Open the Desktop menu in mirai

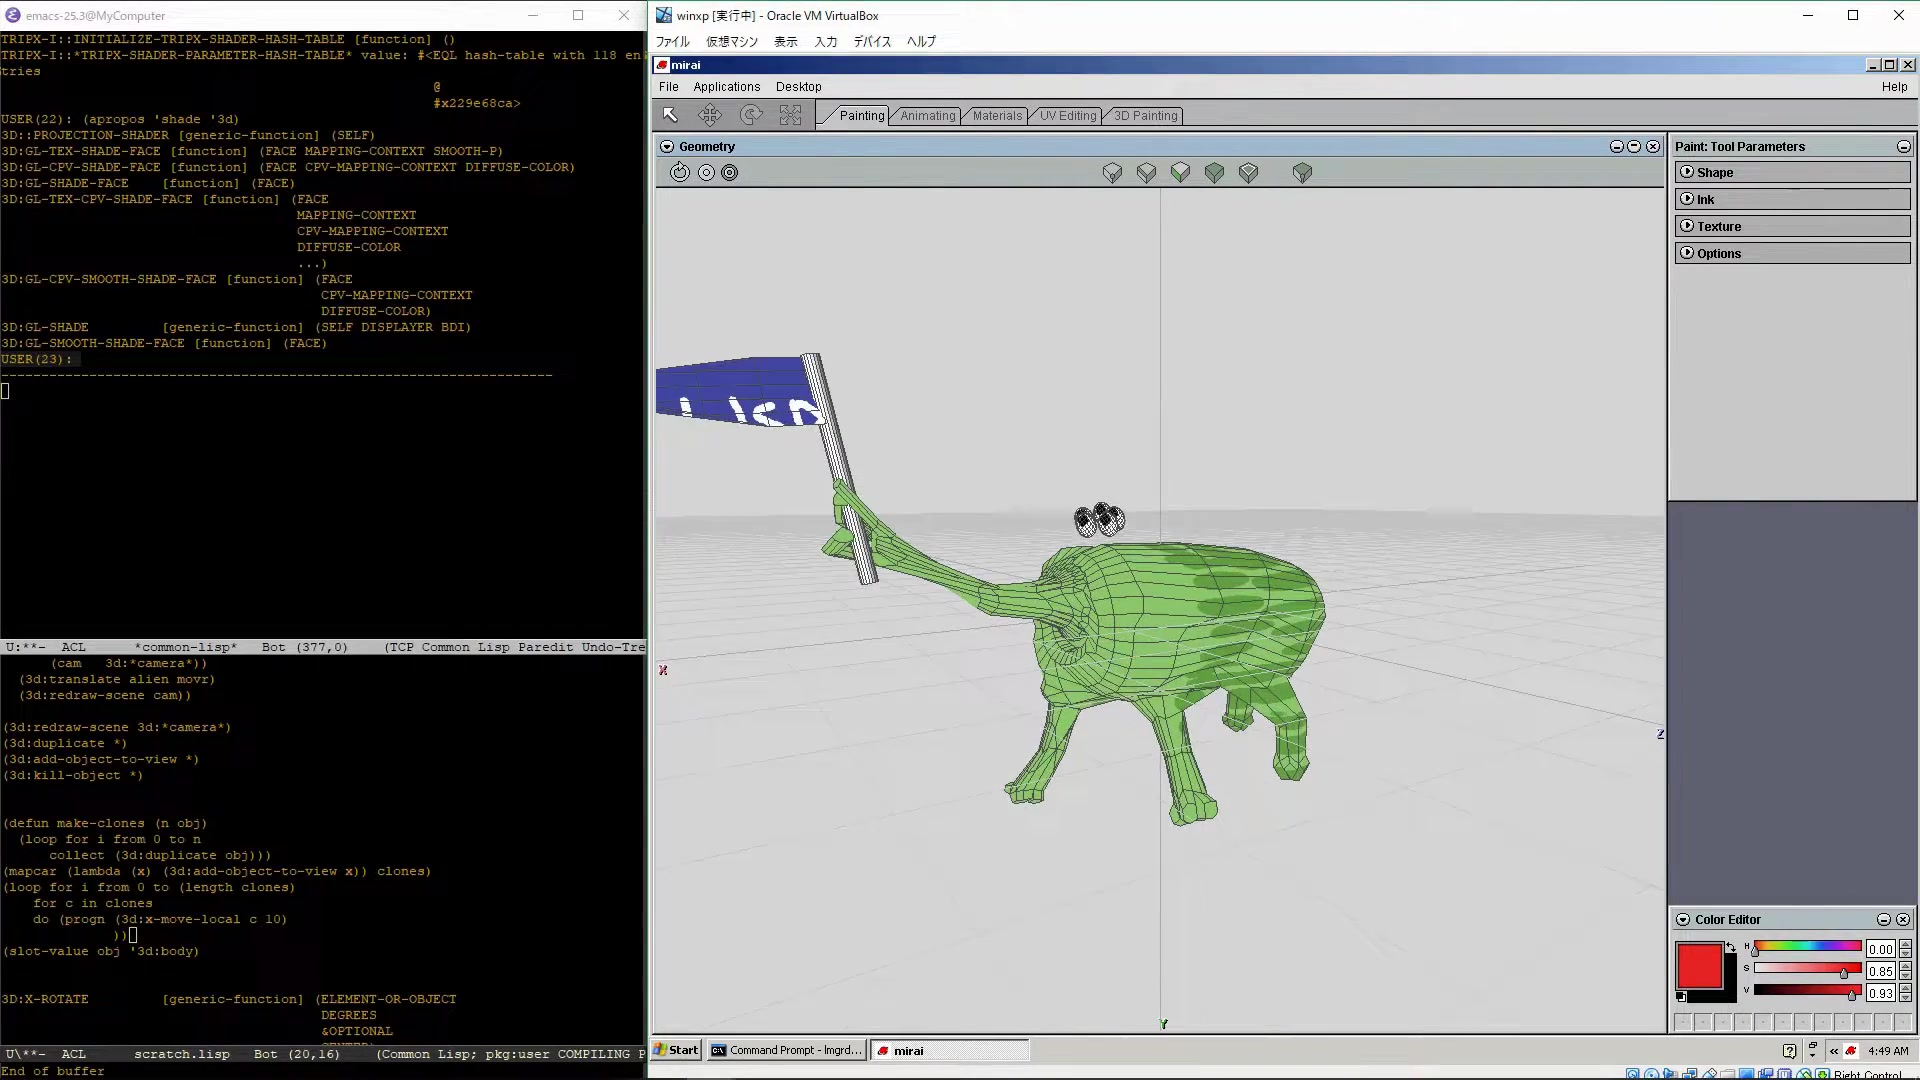pyautogui.click(x=798, y=87)
